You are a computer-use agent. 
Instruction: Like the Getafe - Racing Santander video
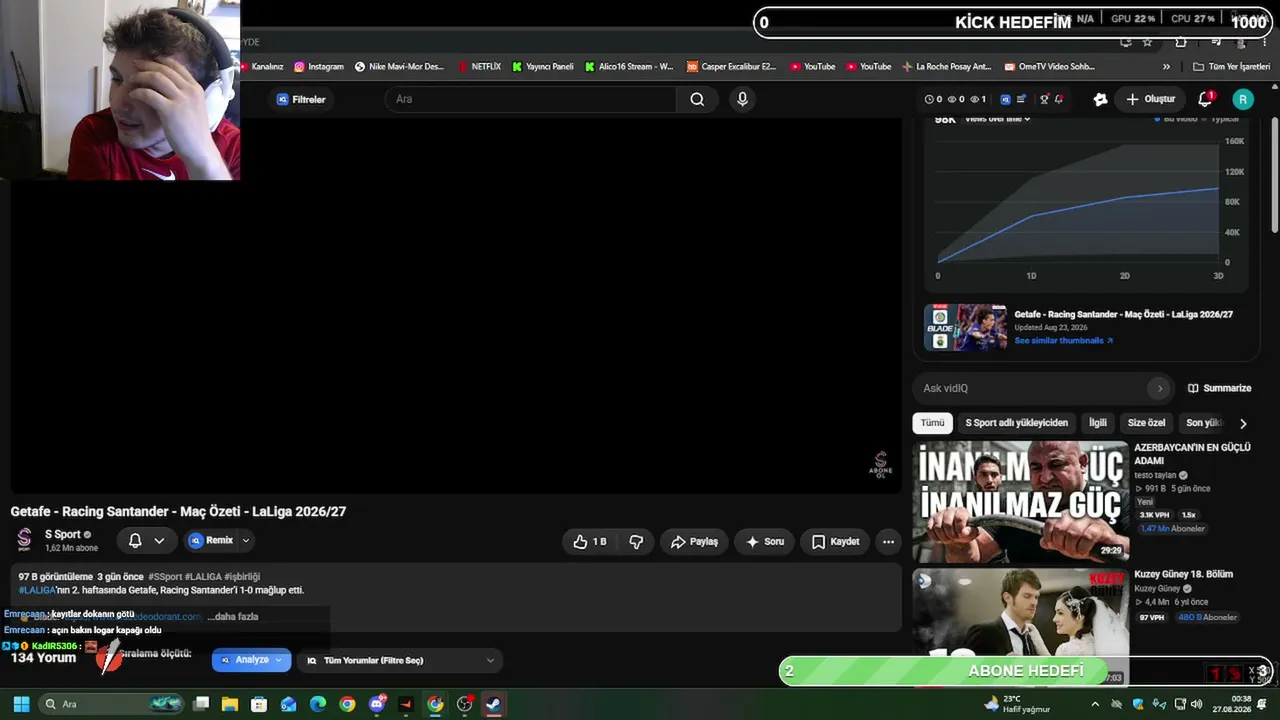pyautogui.click(x=589, y=541)
